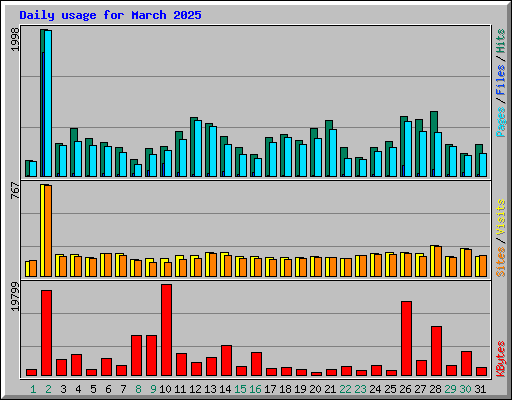The height and width of the screenshot is (400, 512).
Task: Click the cyan Pages bar for day 26
Action: pos(408,149)
